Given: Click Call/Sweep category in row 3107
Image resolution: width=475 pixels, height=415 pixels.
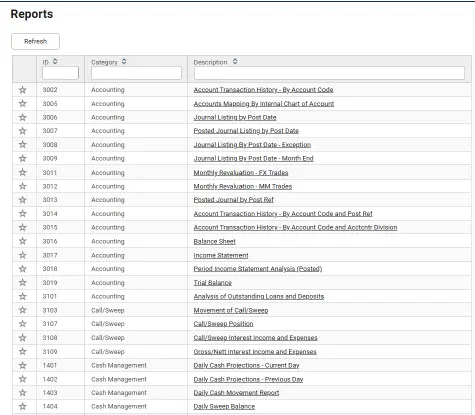Looking at the screenshot, I should (108, 324).
